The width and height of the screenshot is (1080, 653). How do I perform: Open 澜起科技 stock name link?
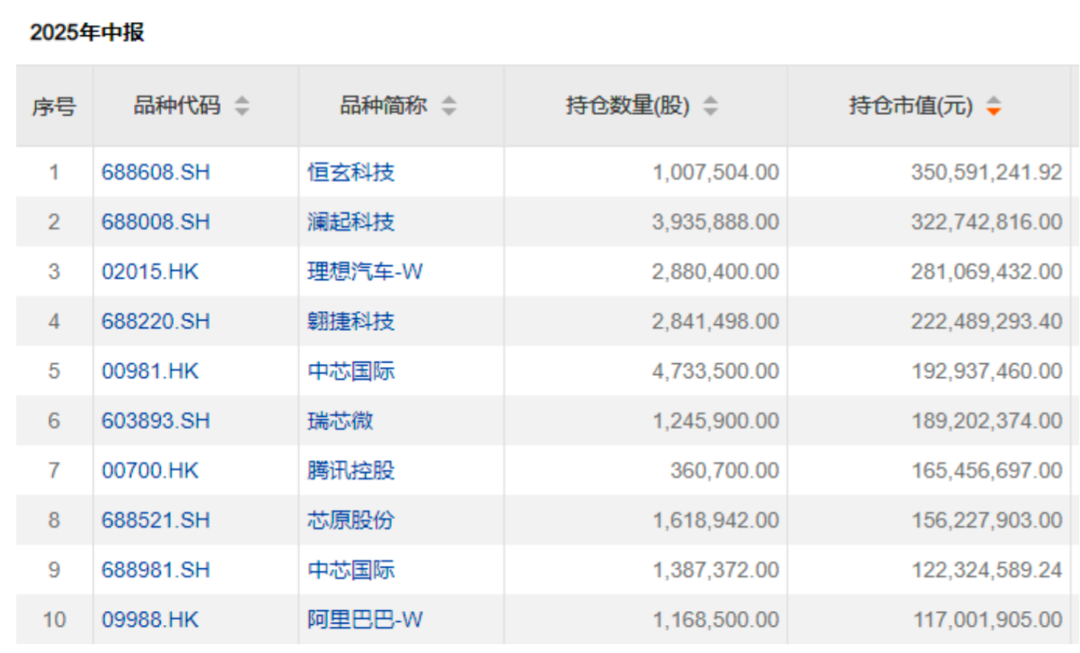[x=351, y=222]
